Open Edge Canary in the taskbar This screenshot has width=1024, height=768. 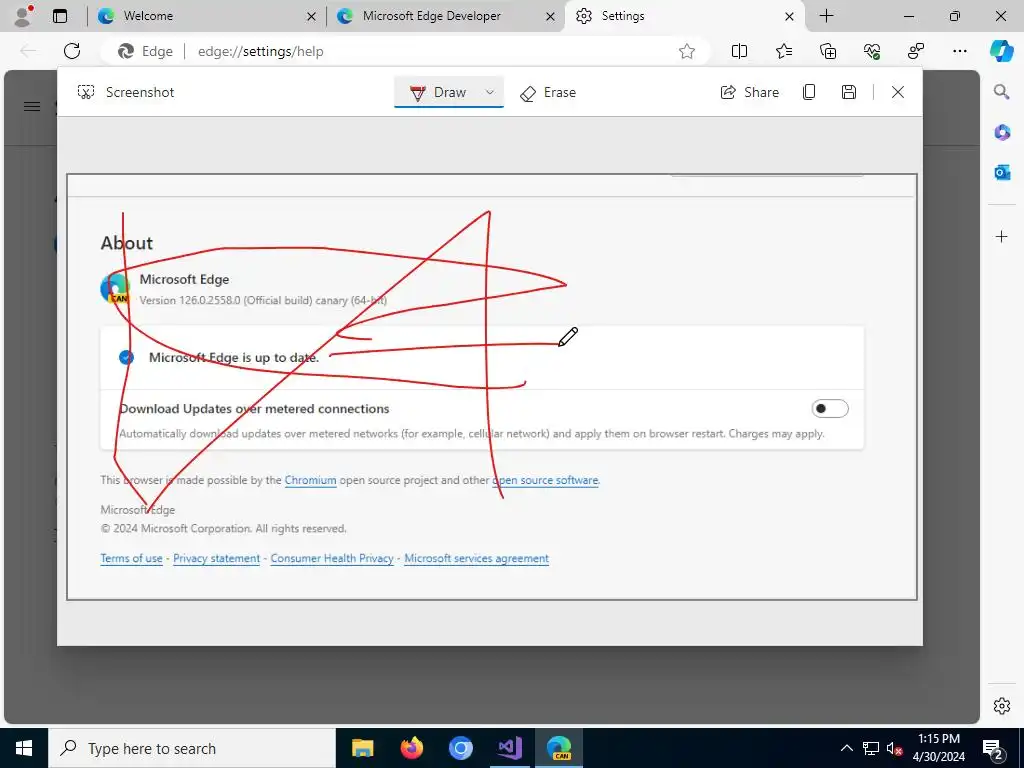559,748
